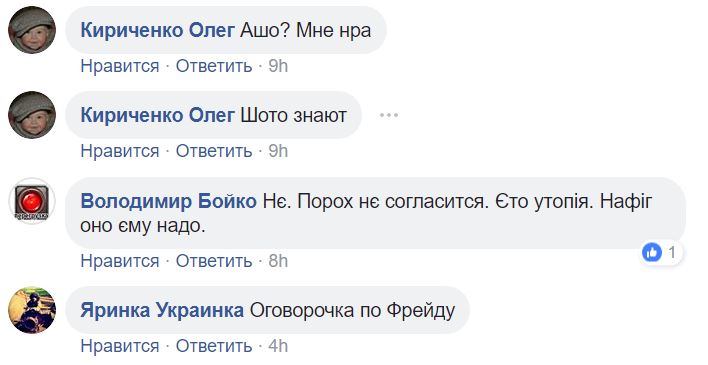This screenshot has width=708, height=365.
Task: Open the name Кириченко Олег in first comment
Action: [157, 30]
